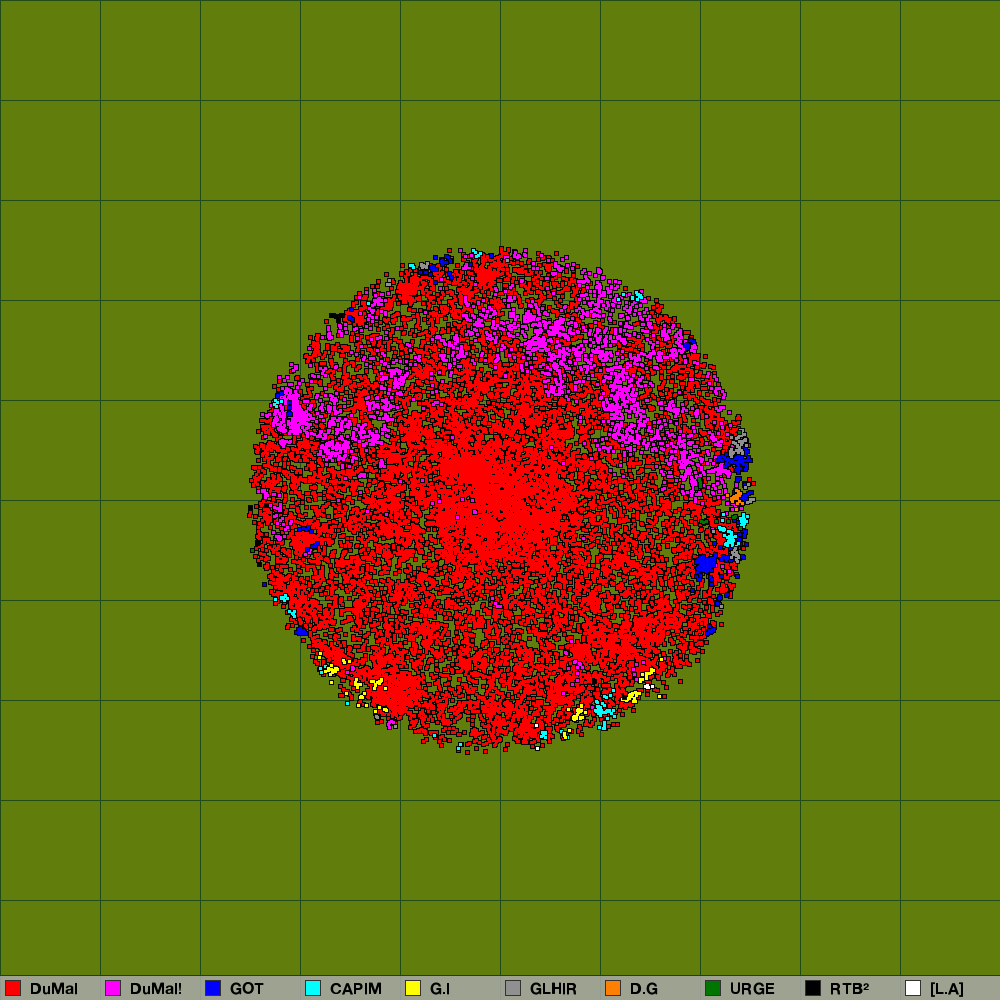Pick the gray GLHIR legend swatch
Screen dimensions: 1000x1000
pyautogui.click(x=513, y=988)
